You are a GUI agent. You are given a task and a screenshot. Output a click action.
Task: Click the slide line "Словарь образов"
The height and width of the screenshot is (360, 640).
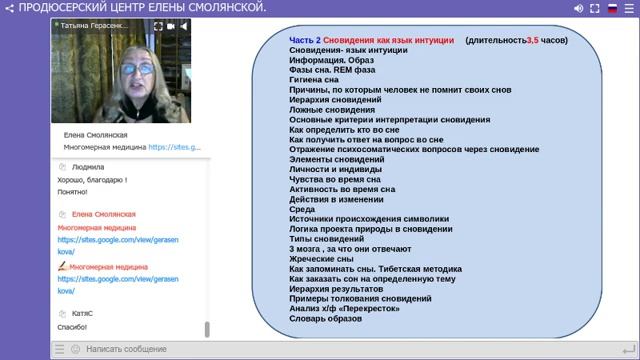325,318
